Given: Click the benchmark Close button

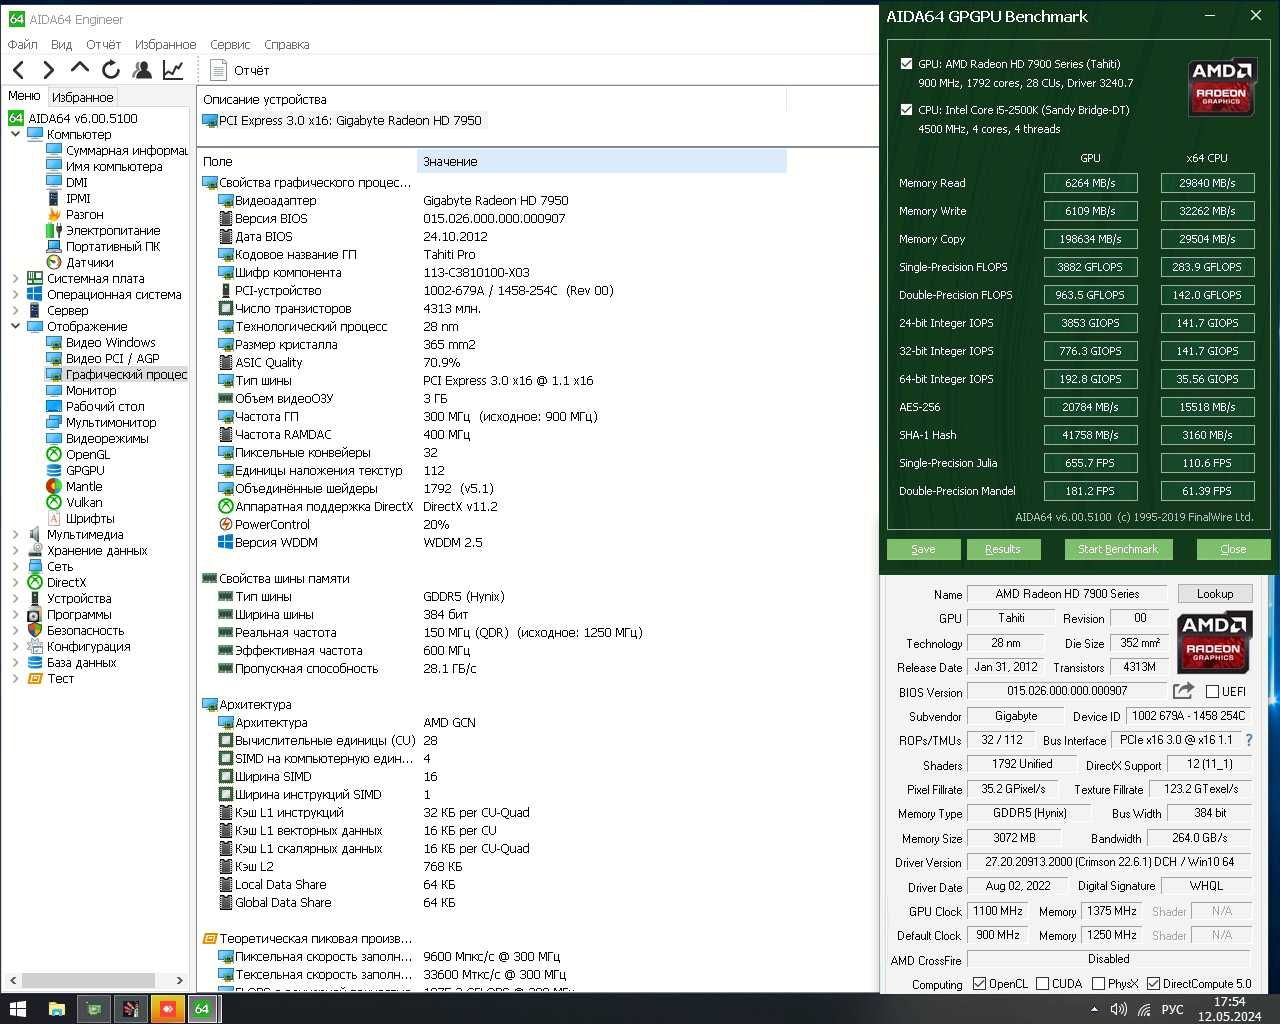Looking at the screenshot, I should [1233, 549].
